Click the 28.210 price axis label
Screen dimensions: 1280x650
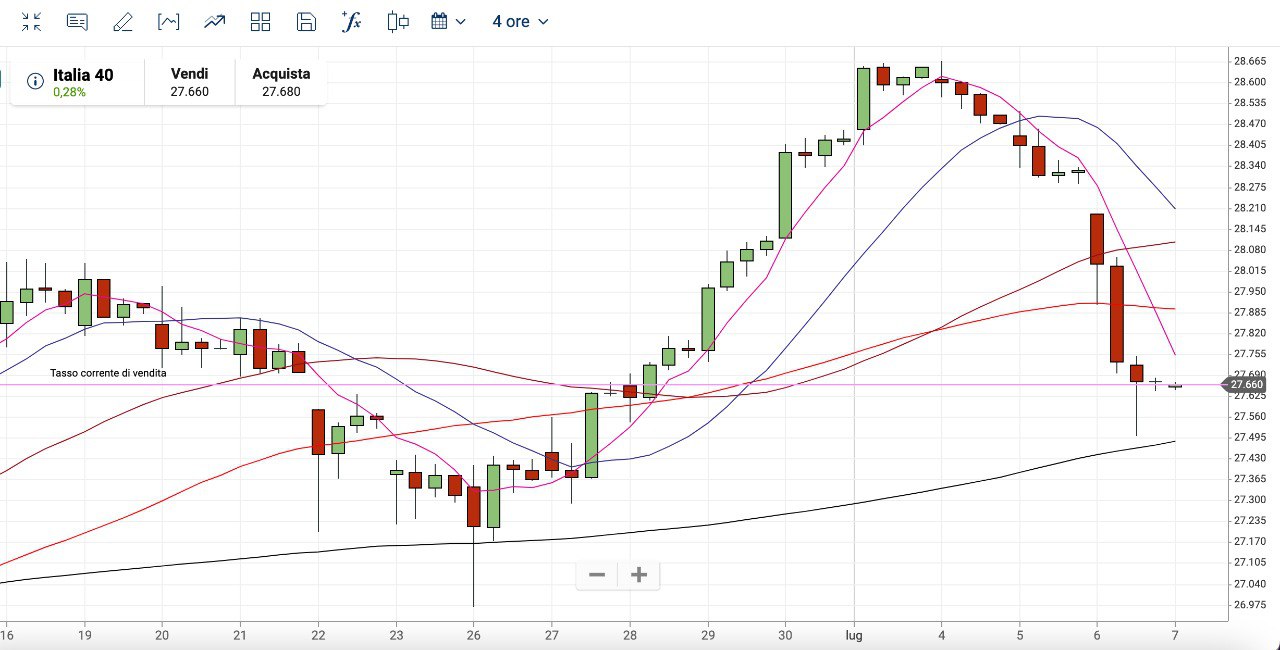click(1250, 208)
